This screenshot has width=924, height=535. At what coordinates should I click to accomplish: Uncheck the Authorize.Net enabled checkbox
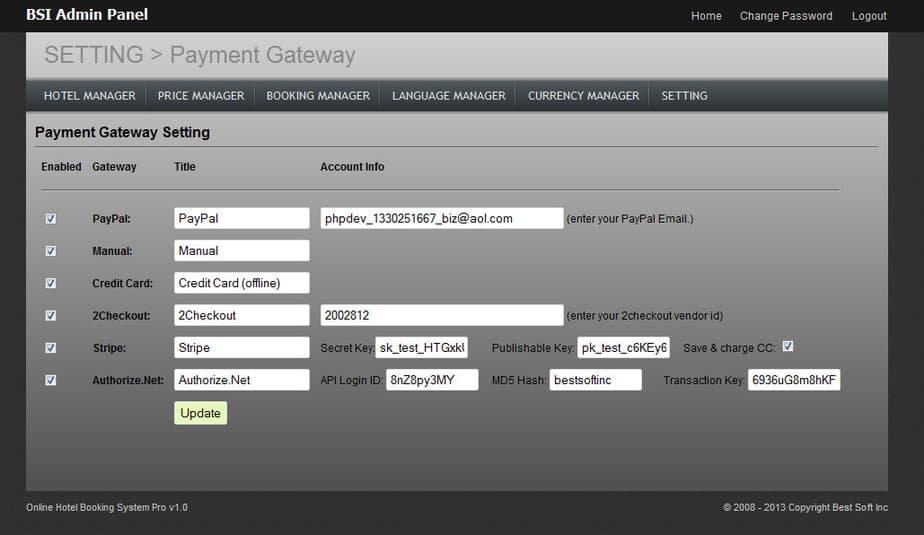click(x=51, y=381)
